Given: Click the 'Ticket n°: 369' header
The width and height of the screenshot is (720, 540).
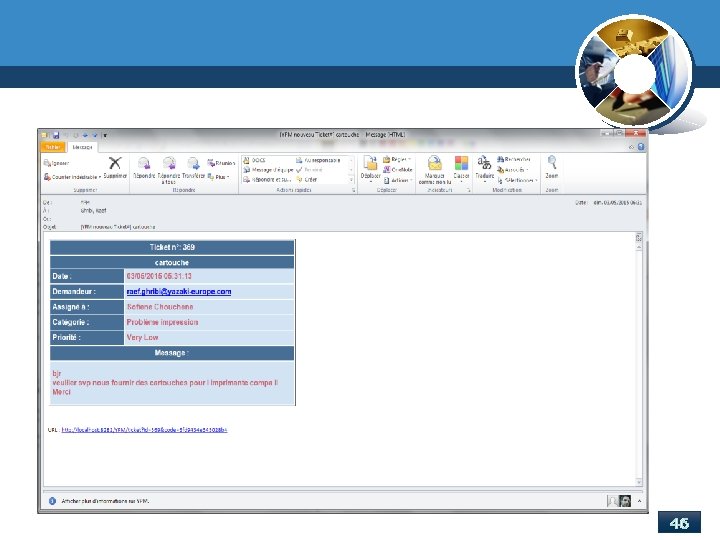Looking at the screenshot, I should pos(172,247).
